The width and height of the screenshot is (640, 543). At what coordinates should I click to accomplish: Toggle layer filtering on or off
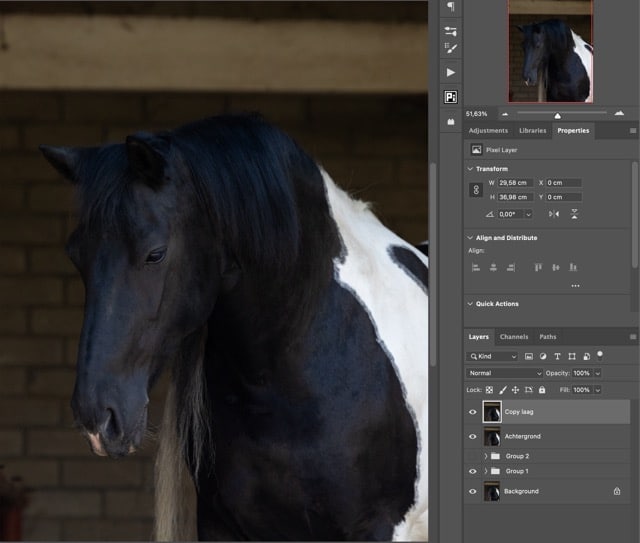click(600, 355)
